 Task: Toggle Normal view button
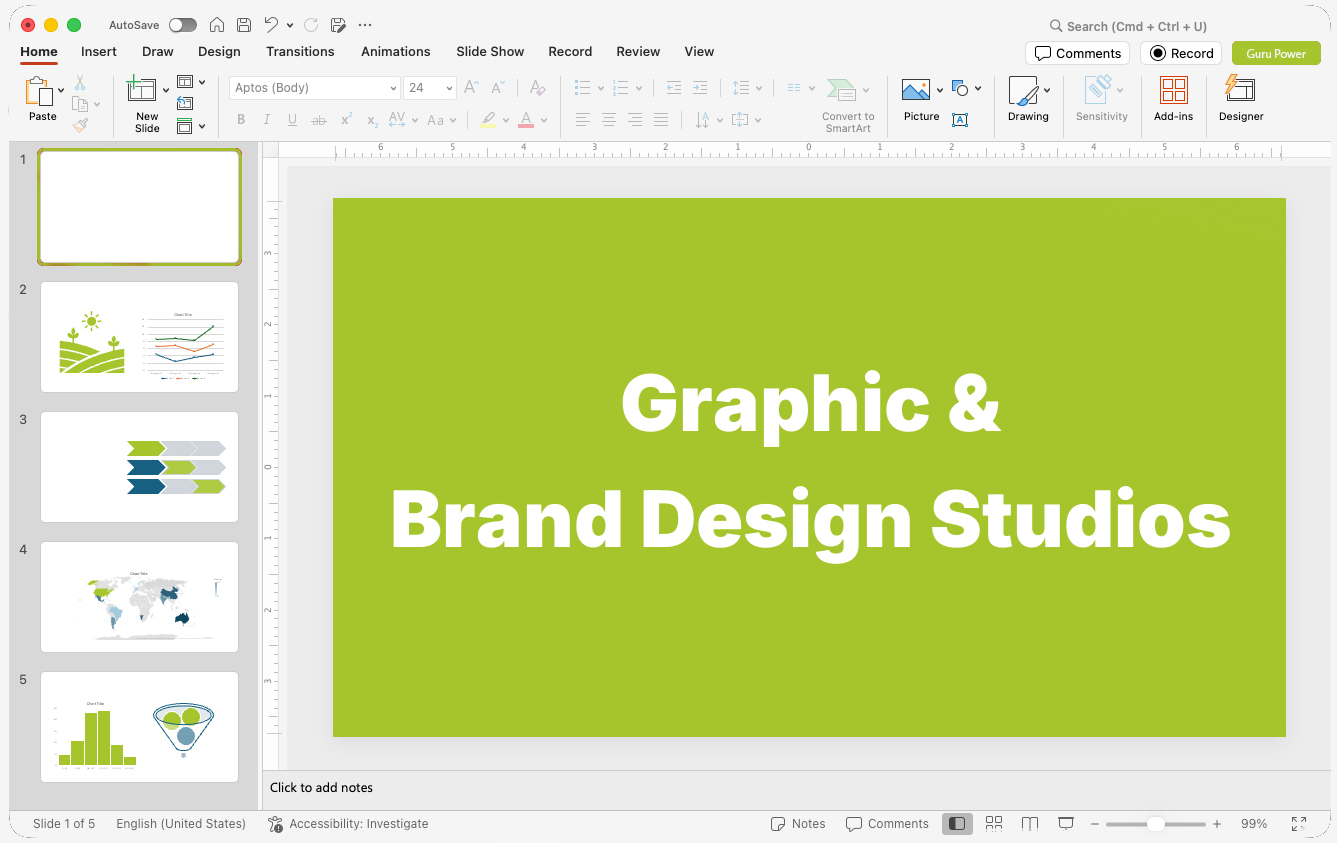(x=957, y=823)
